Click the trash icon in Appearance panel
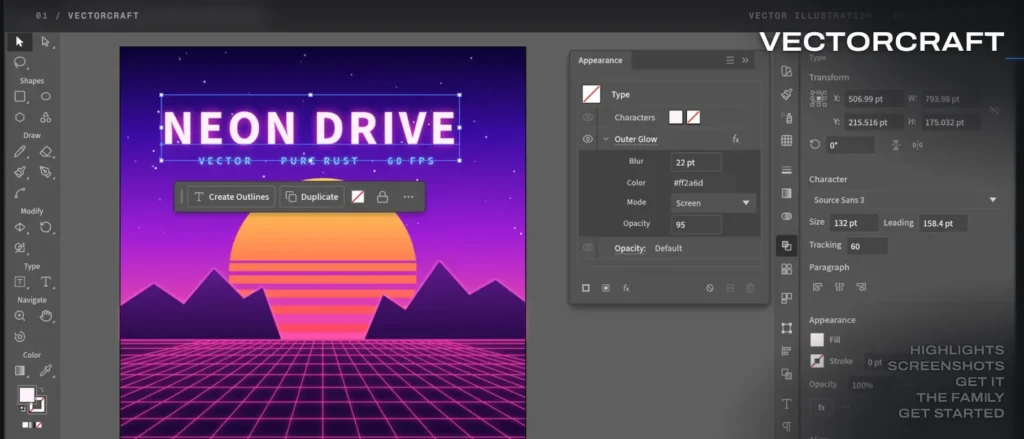This screenshot has width=1024, height=439. (750, 288)
